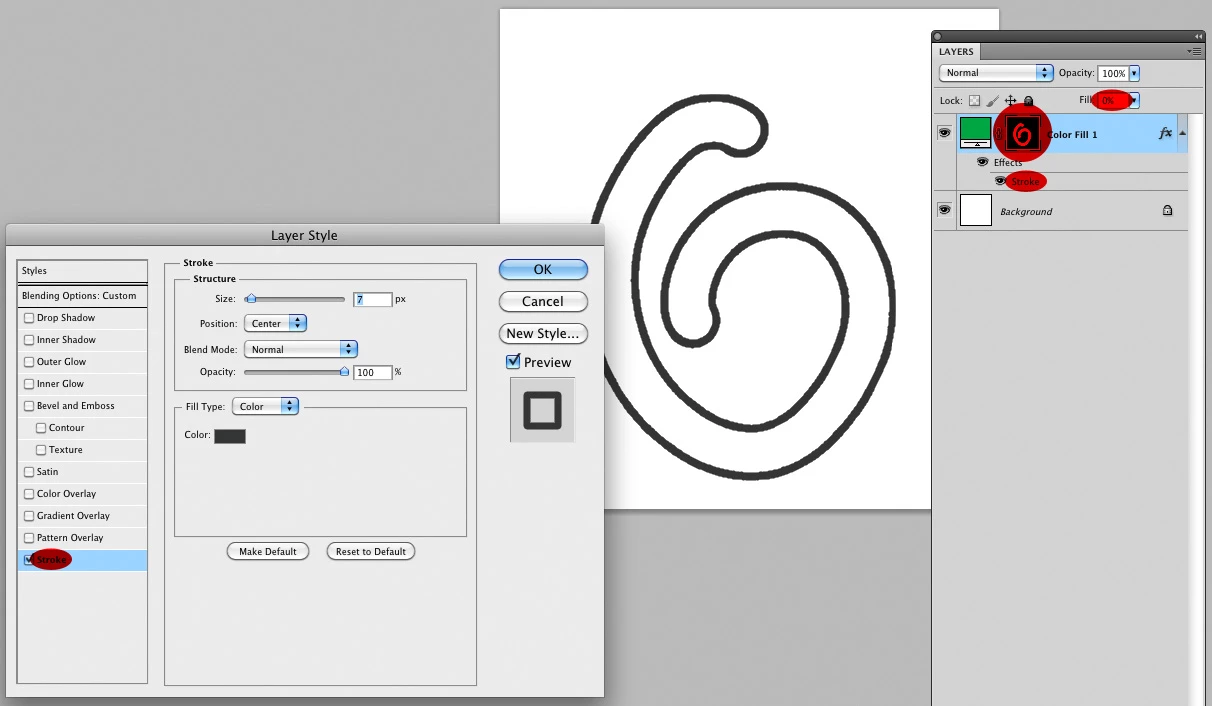Open the layer Fill slider arrow
This screenshot has width=1212, height=706.
pyautogui.click(x=1134, y=100)
